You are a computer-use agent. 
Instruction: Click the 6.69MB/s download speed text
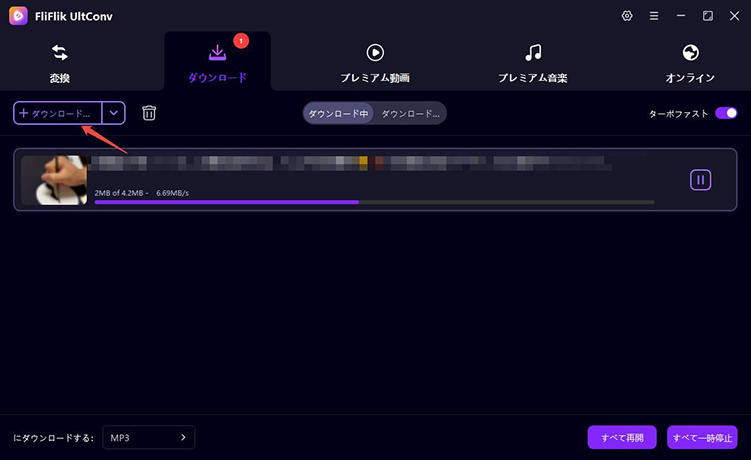coord(172,193)
